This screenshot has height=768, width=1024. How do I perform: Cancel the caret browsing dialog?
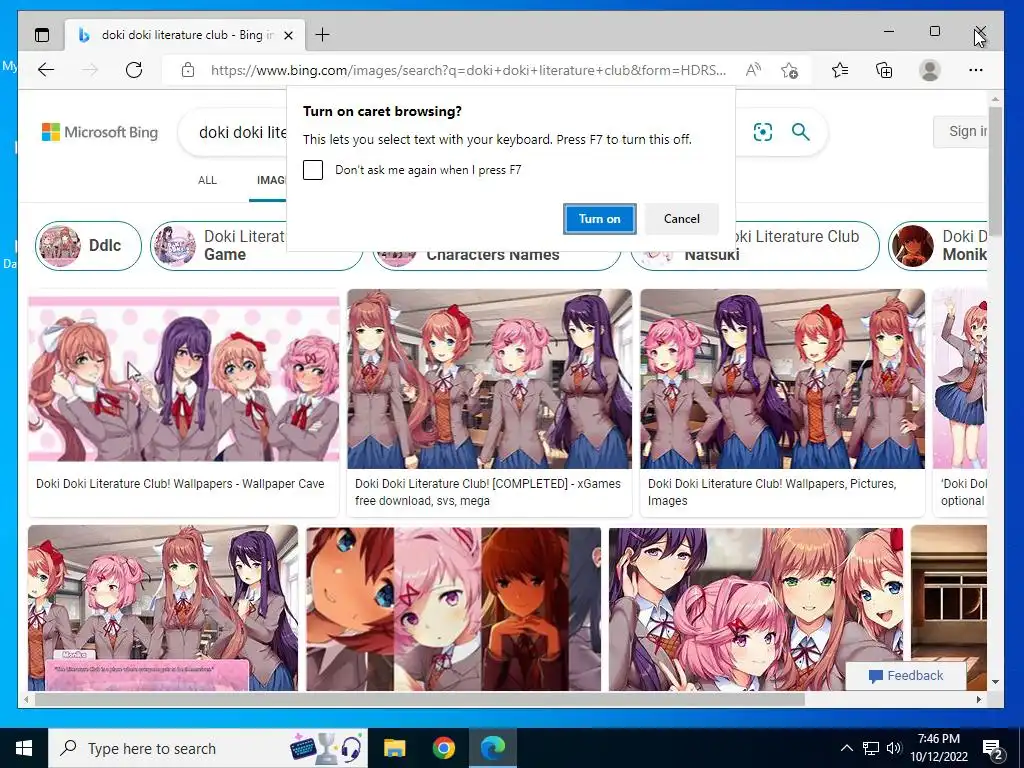click(682, 219)
